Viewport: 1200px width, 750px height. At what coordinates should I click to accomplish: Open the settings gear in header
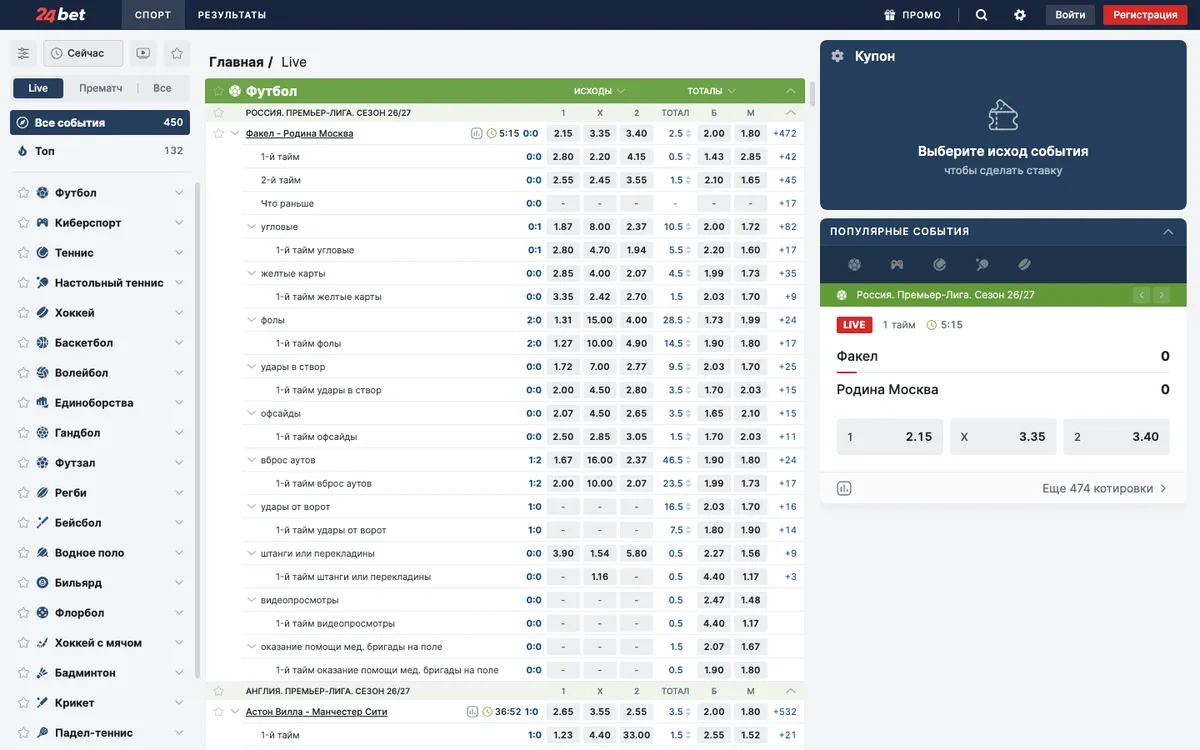1020,15
